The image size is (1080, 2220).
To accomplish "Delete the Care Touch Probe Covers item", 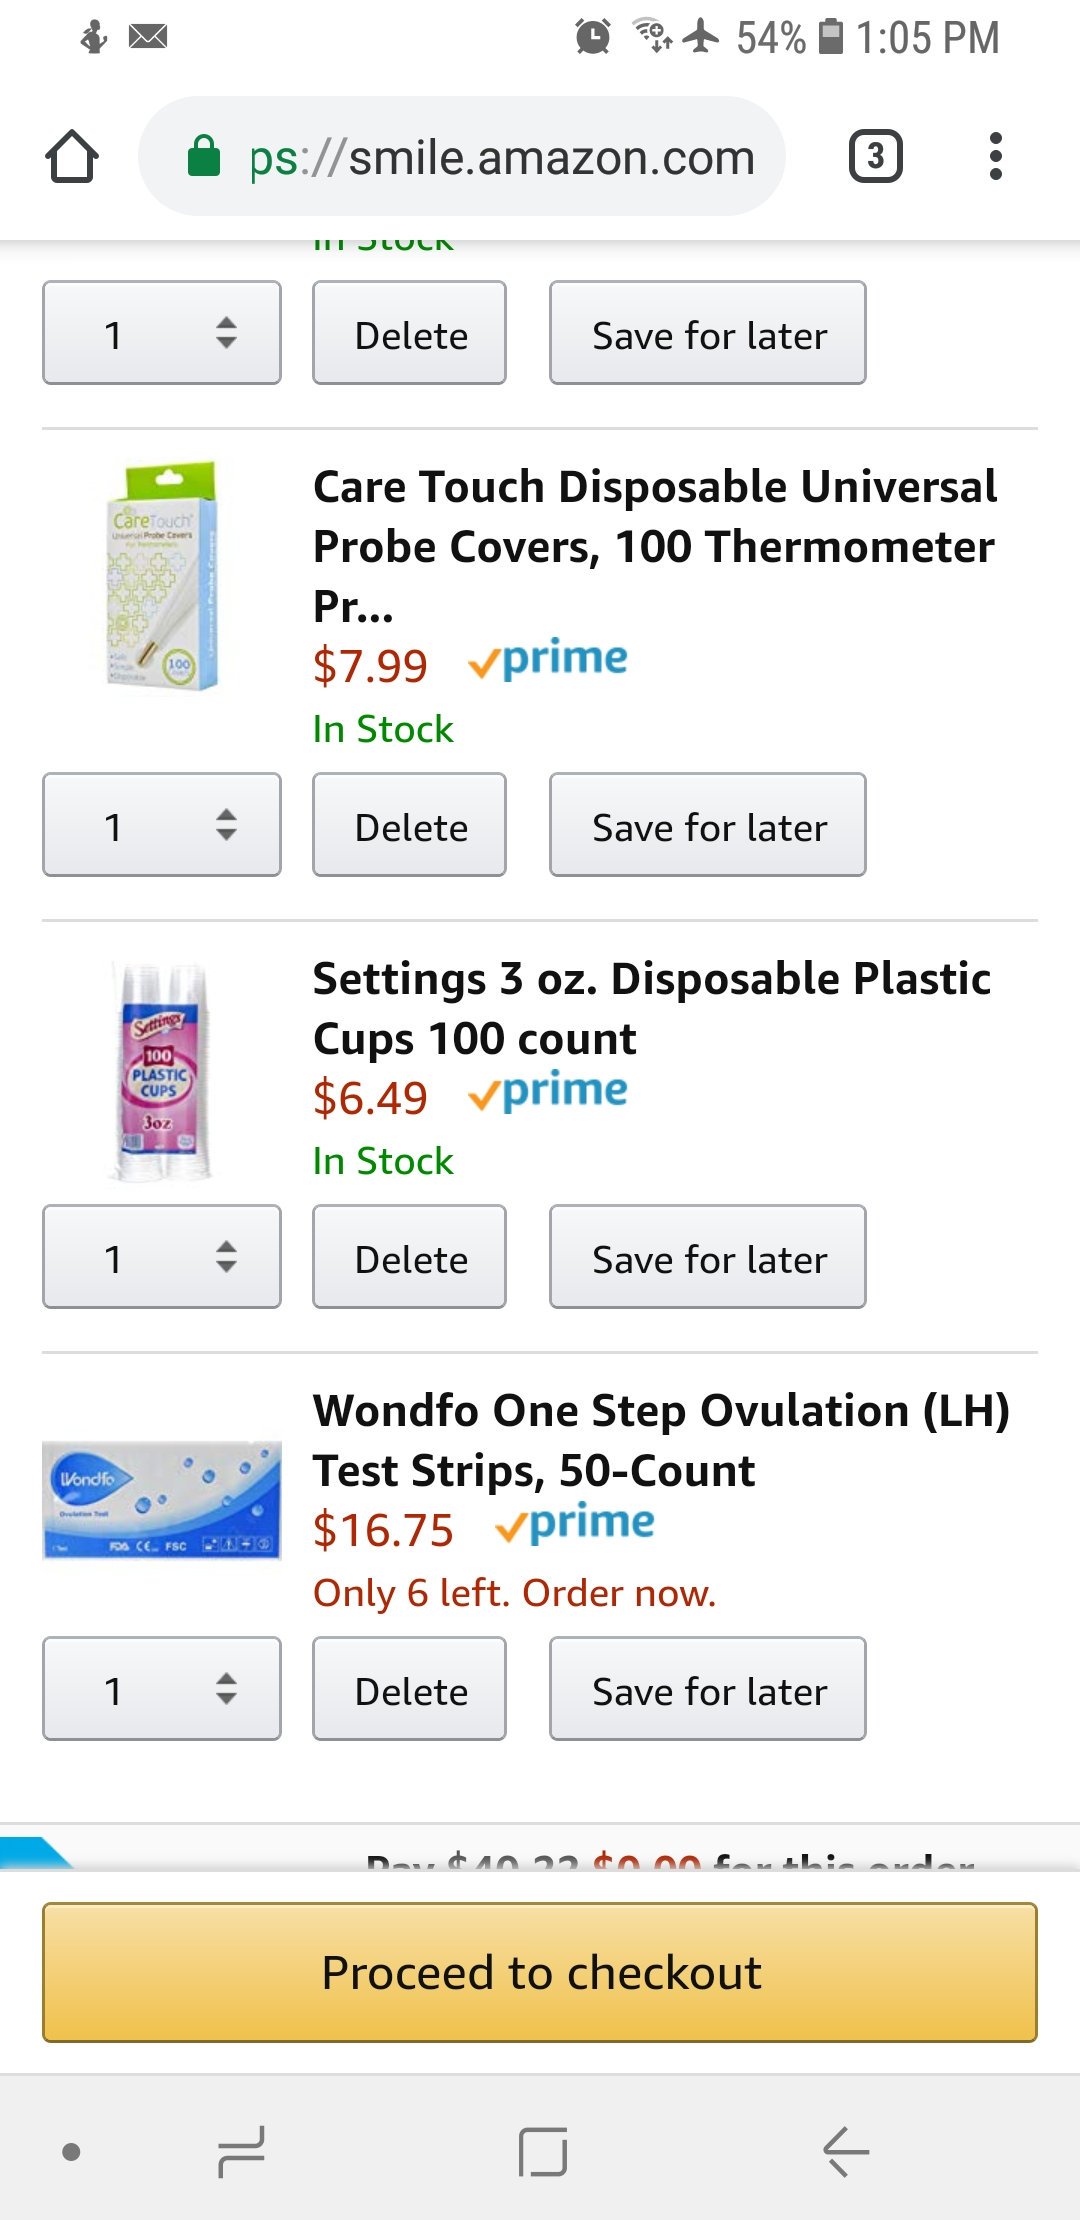I will (x=410, y=825).
